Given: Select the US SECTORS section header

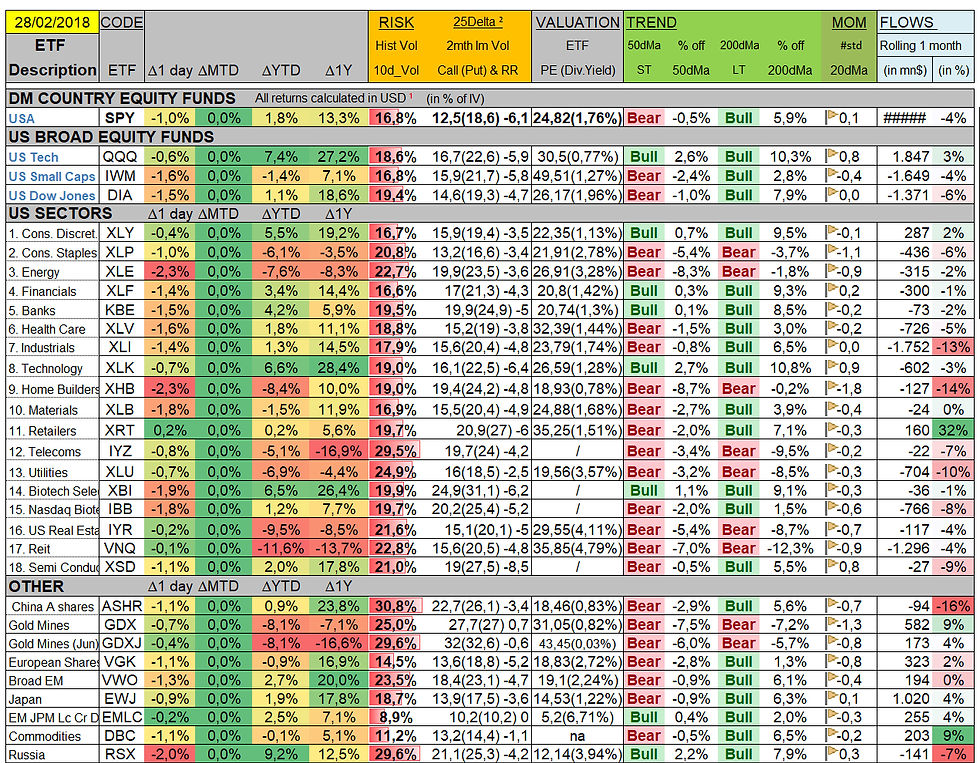Looking at the screenshot, I should pos(60,213).
